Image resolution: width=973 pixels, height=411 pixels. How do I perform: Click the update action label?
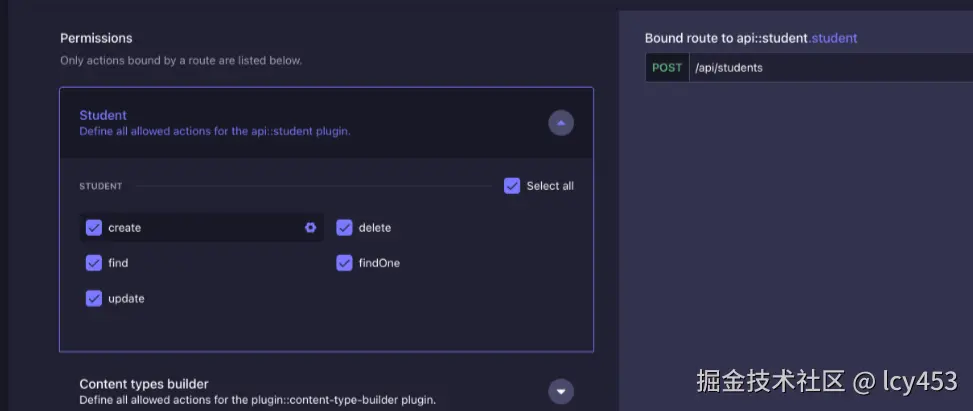tap(126, 298)
